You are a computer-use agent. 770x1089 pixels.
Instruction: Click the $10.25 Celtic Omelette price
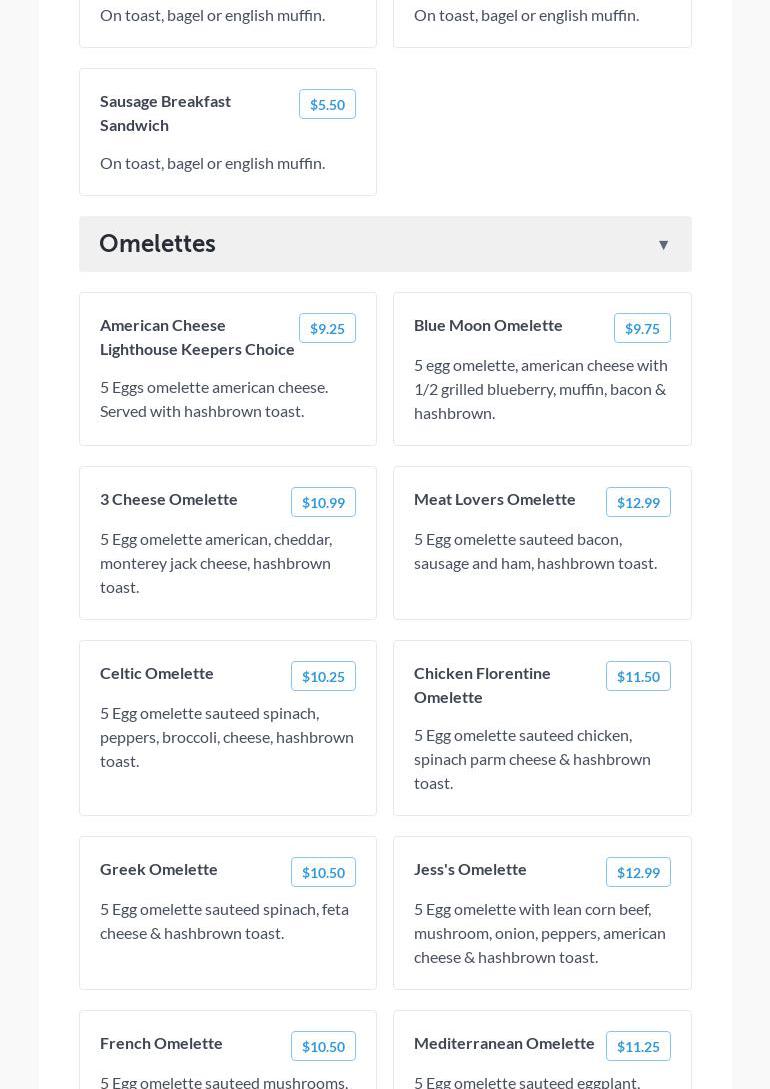point(323,676)
